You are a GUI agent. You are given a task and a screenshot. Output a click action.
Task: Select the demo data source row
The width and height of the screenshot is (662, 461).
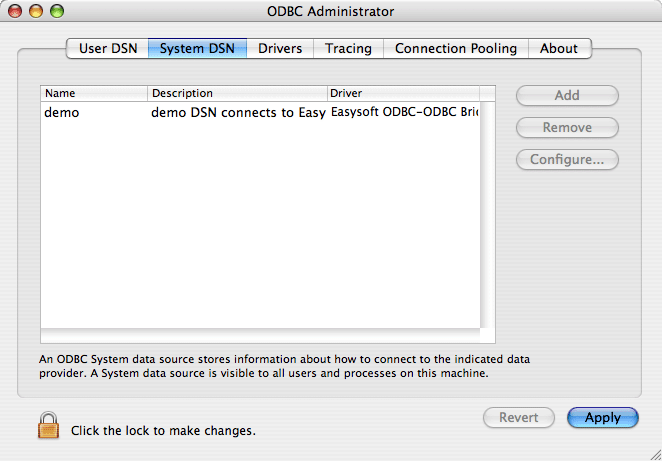(260, 113)
